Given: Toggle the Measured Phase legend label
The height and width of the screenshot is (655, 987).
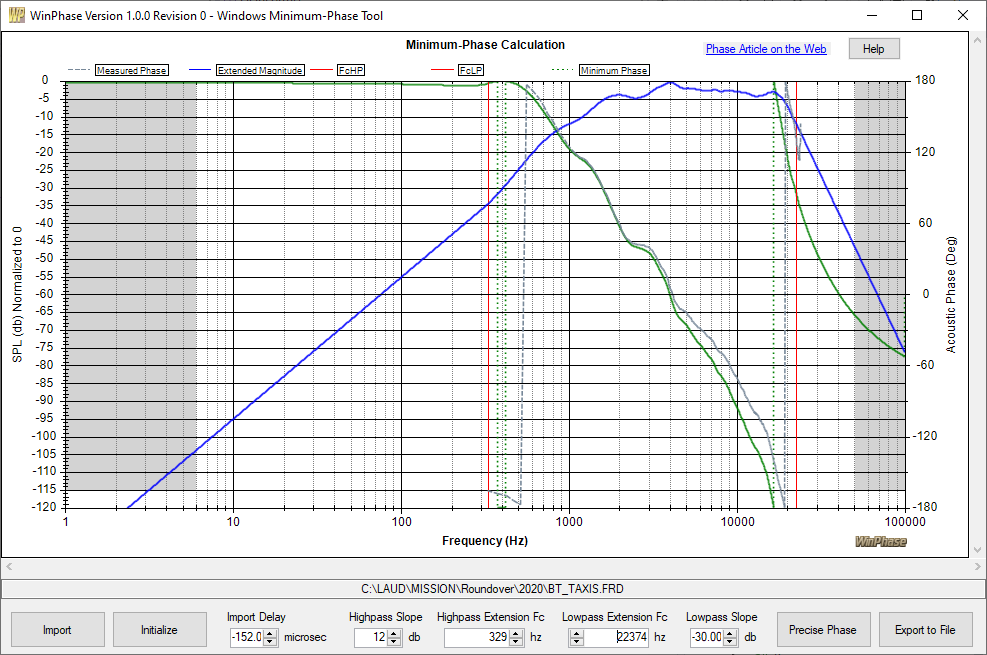Looking at the screenshot, I should tap(130, 70).
